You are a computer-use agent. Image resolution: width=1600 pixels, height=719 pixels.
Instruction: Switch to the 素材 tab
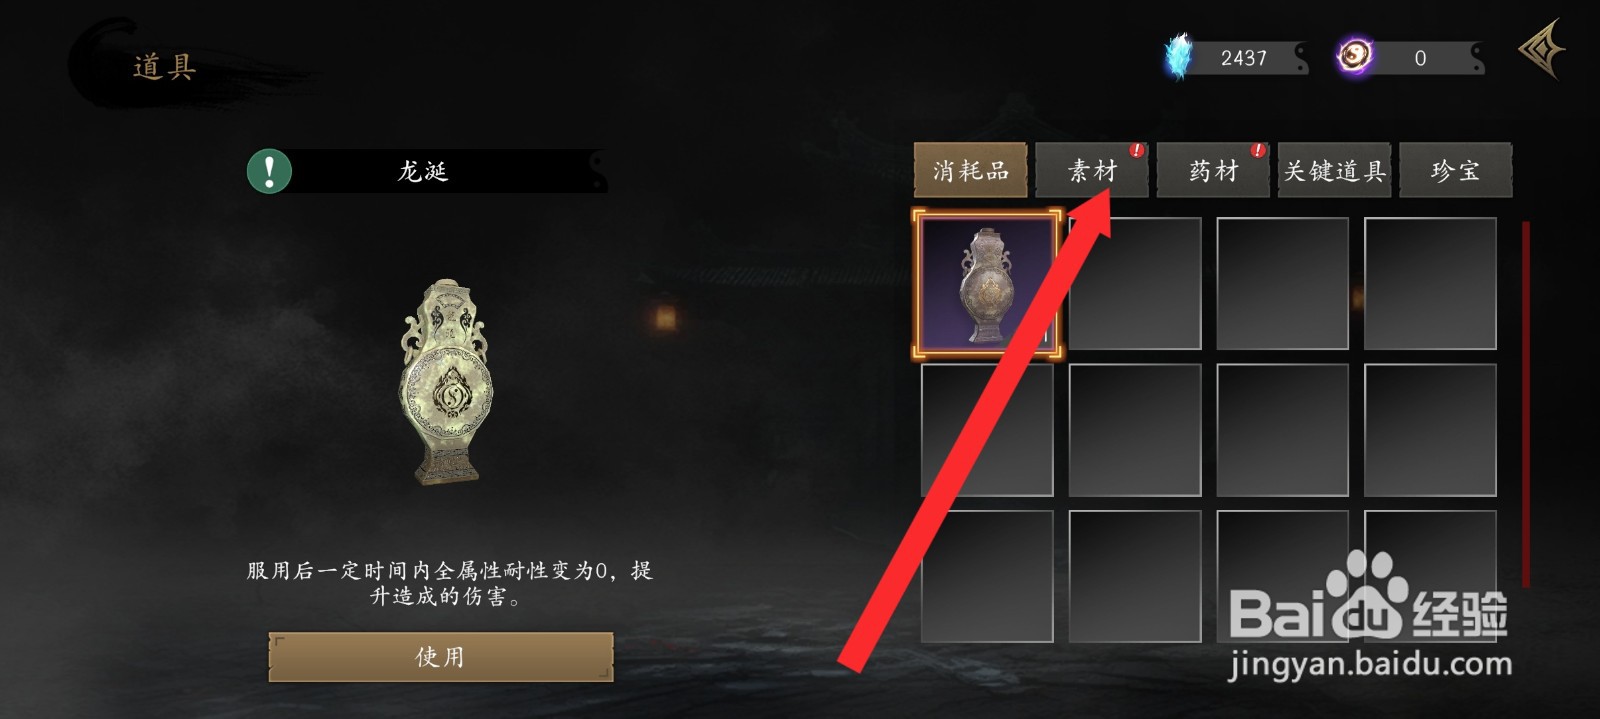1092,170
